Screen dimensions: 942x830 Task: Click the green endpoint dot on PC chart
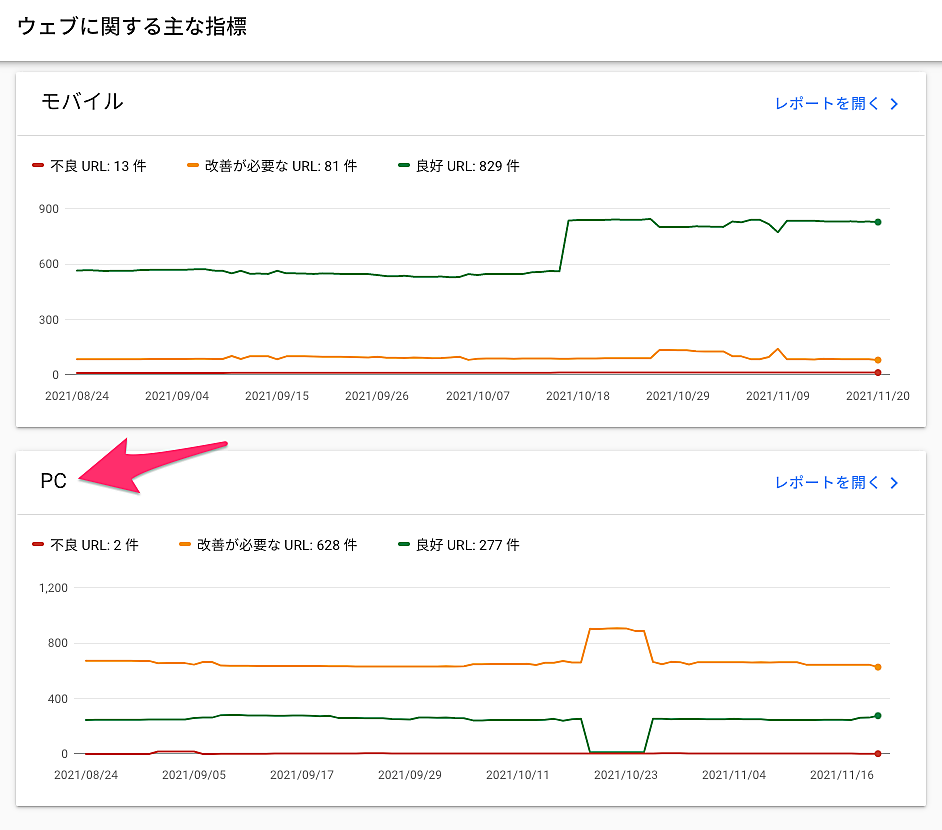(x=878, y=716)
